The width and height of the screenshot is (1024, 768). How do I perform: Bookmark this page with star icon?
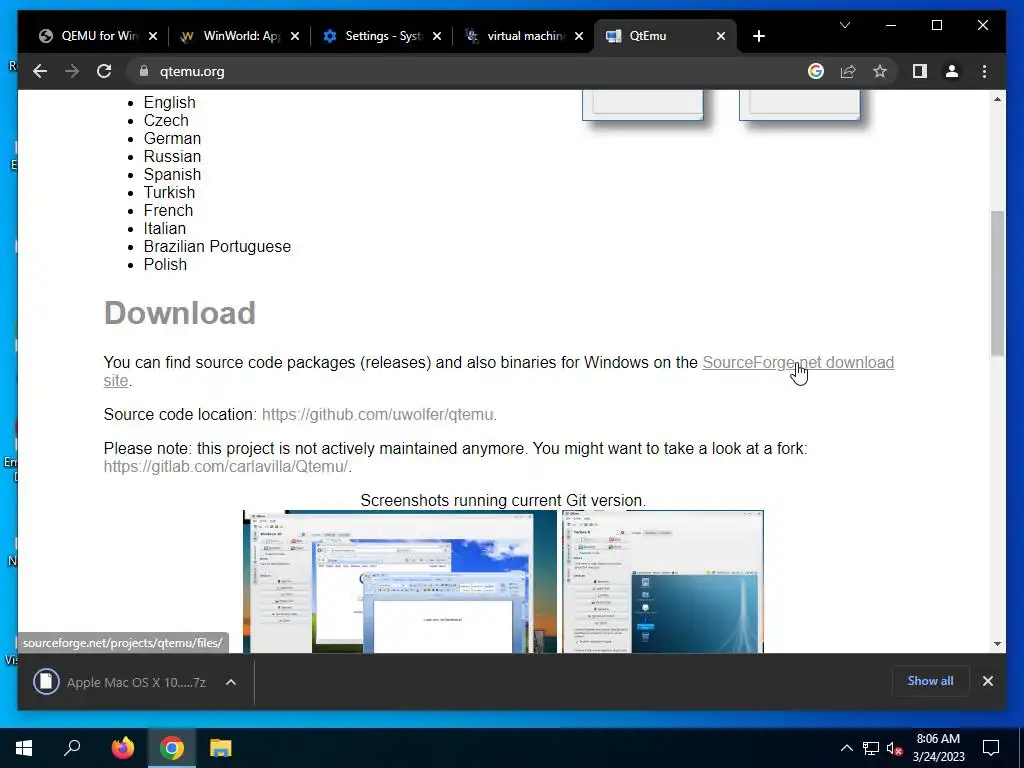pyautogui.click(x=880, y=71)
